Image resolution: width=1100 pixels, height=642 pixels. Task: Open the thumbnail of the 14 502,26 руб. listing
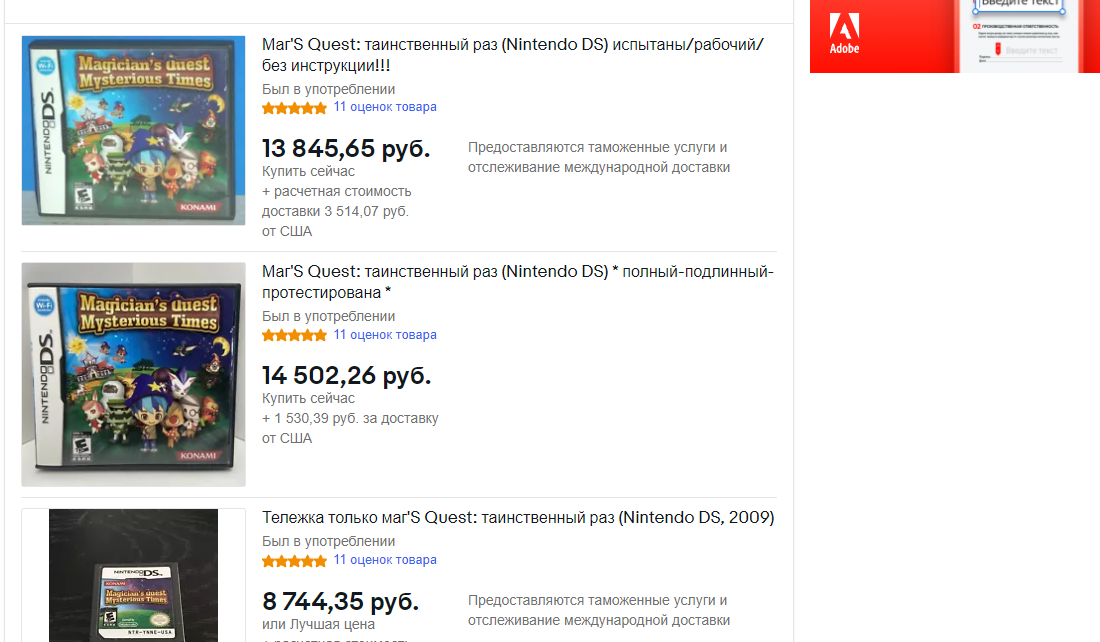point(134,374)
